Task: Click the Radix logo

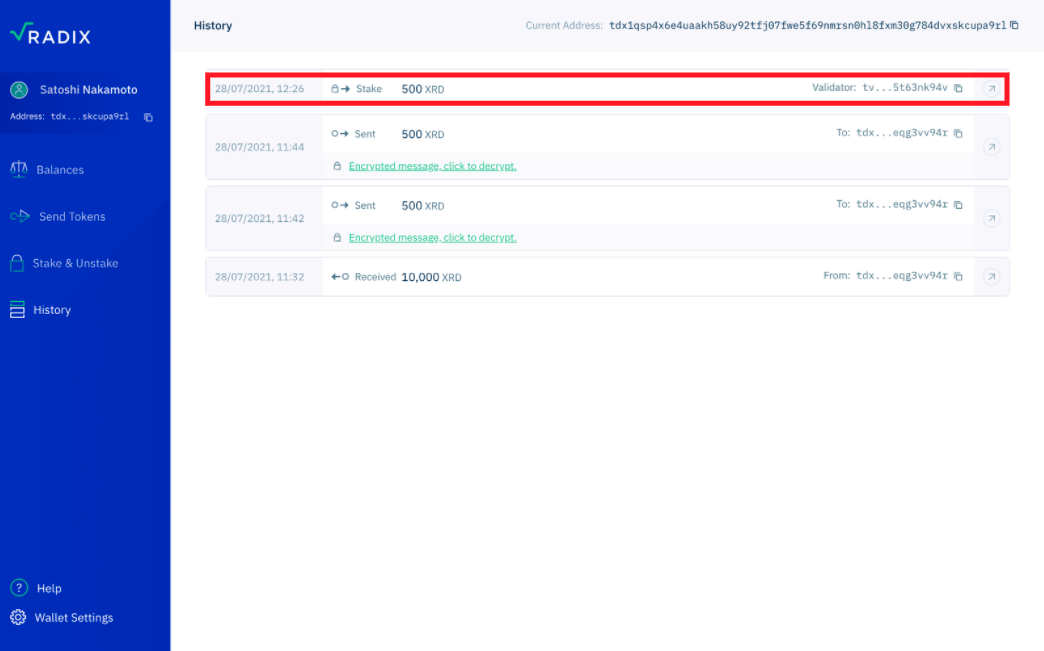Action: click(51, 34)
